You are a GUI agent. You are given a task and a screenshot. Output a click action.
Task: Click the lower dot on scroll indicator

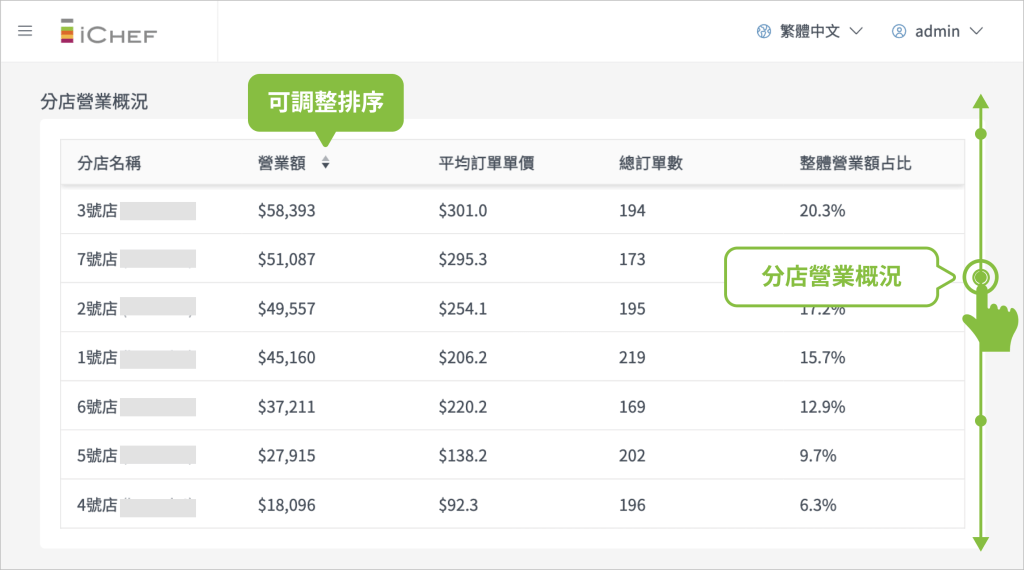click(980, 421)
